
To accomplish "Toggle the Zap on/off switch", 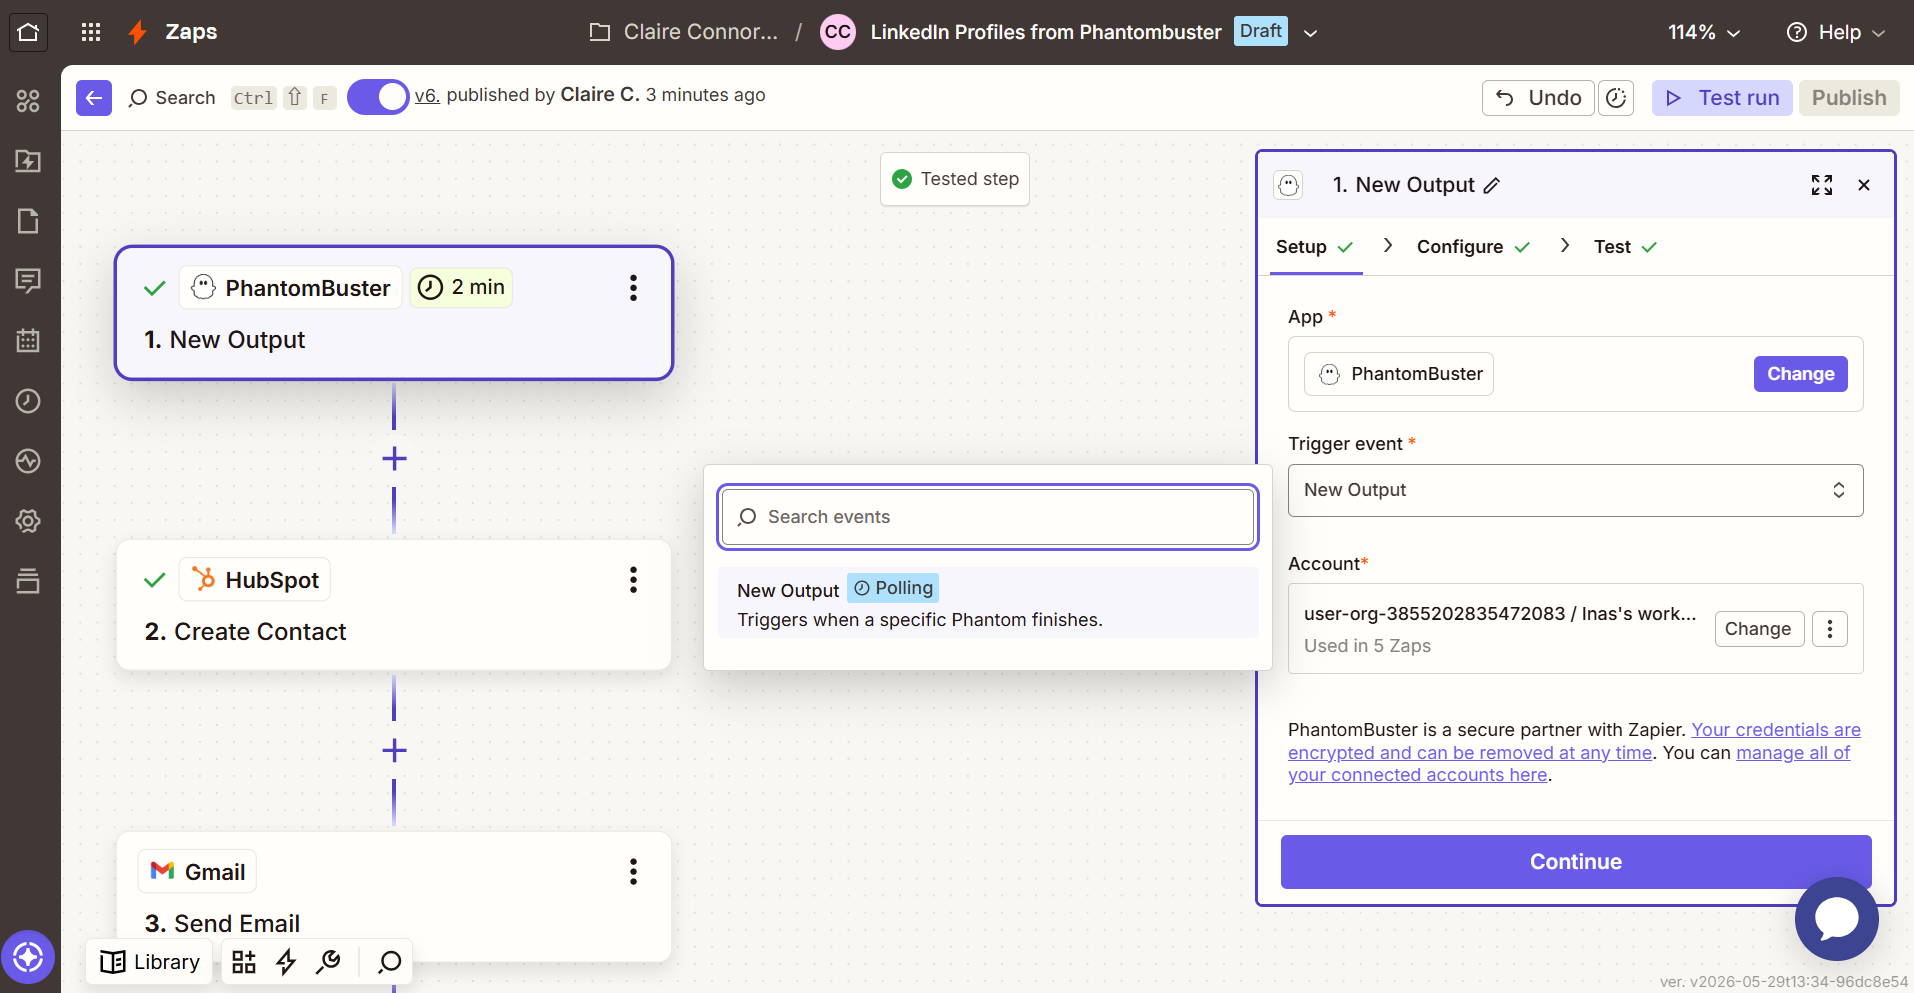I will coord(378,97).
